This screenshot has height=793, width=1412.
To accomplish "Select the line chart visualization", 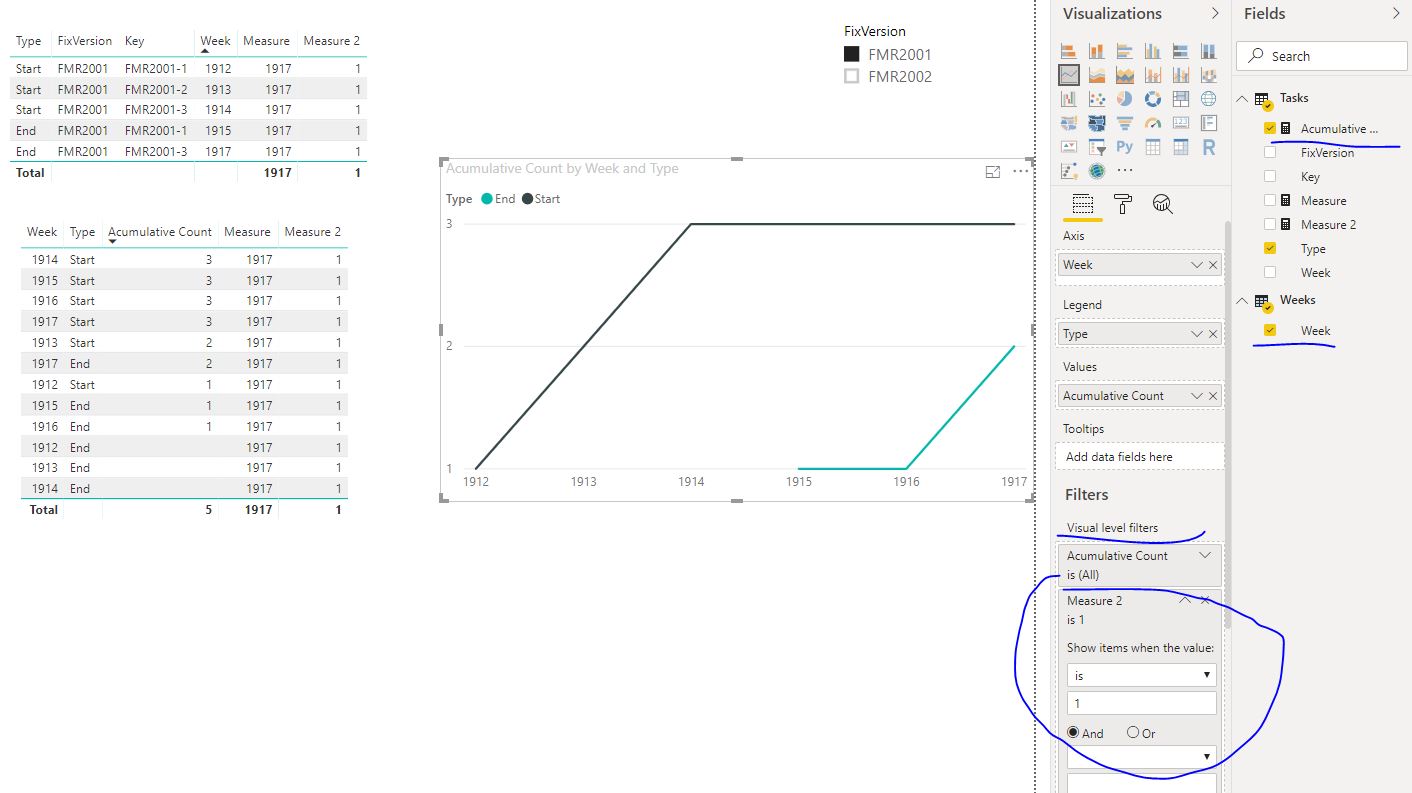I will (x=1069, y=75).
